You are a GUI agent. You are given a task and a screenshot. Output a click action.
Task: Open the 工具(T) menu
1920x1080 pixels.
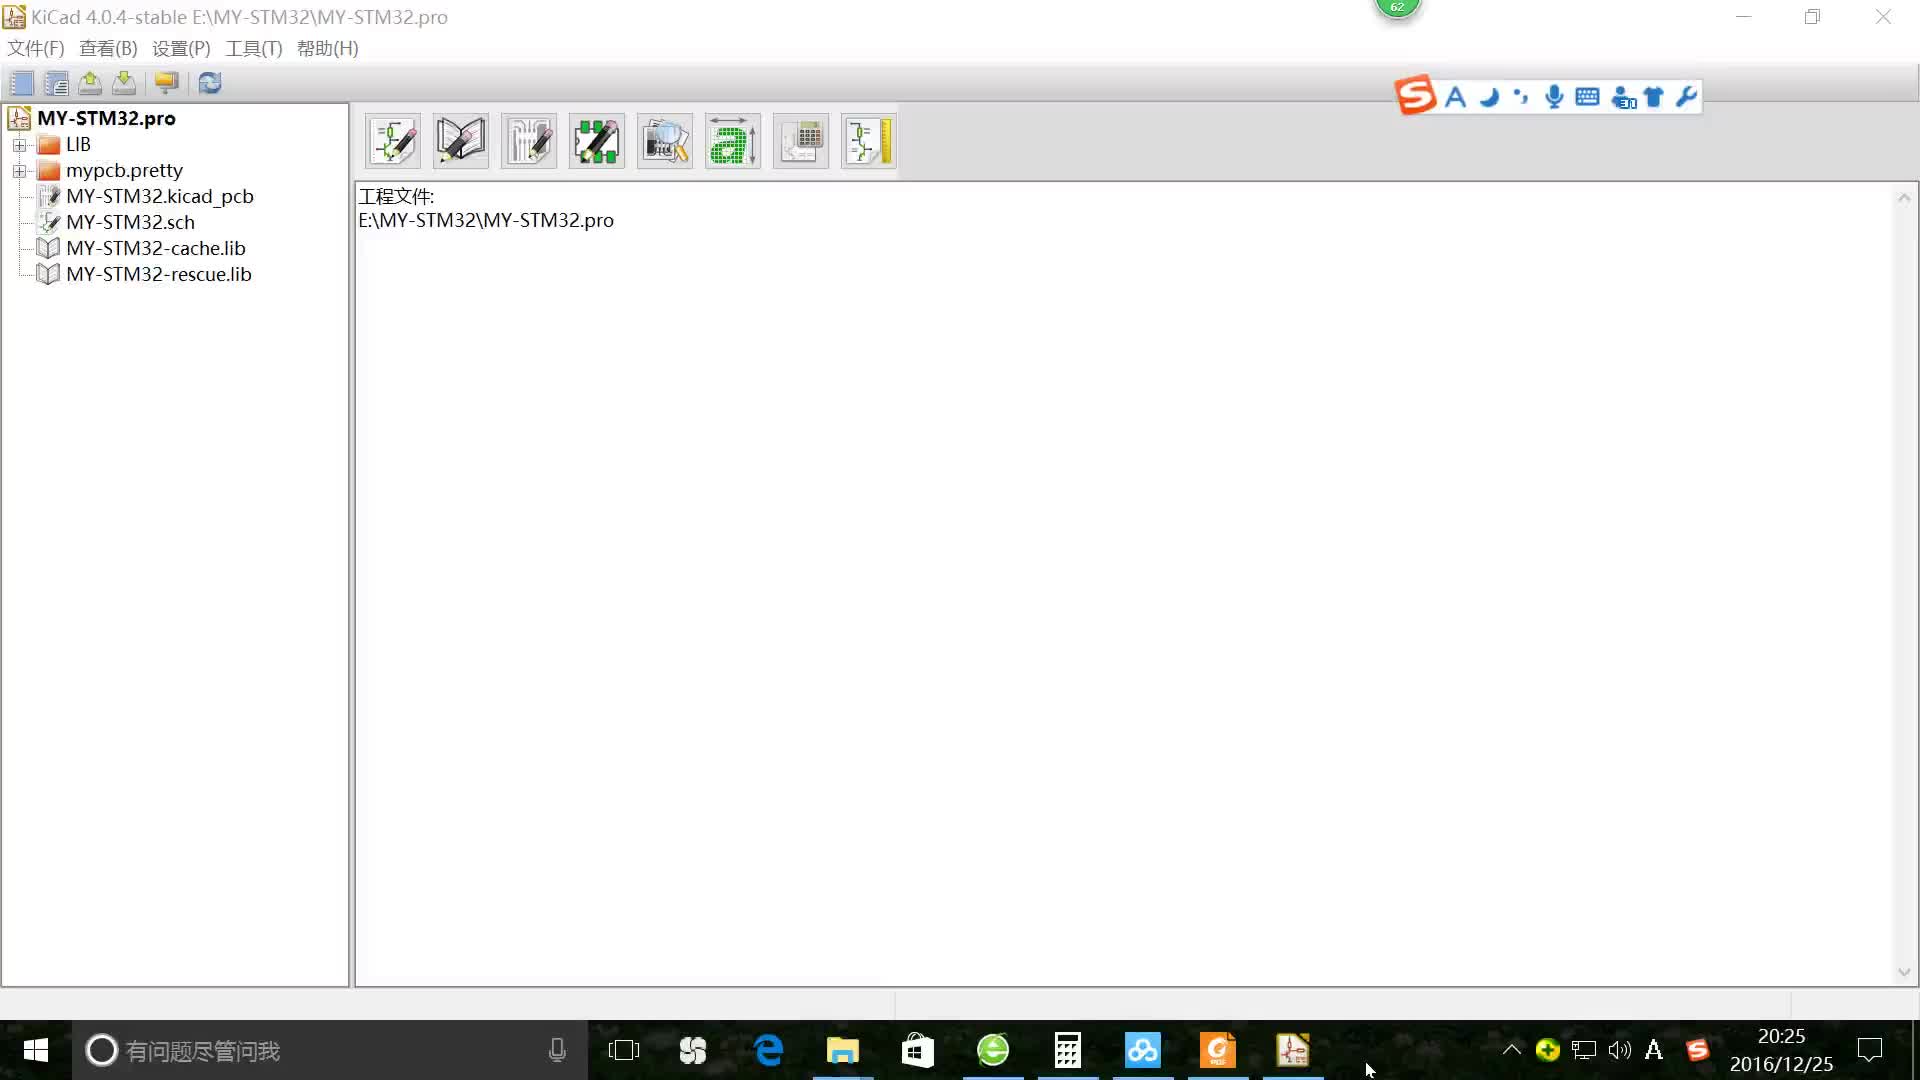pos(254,48)
